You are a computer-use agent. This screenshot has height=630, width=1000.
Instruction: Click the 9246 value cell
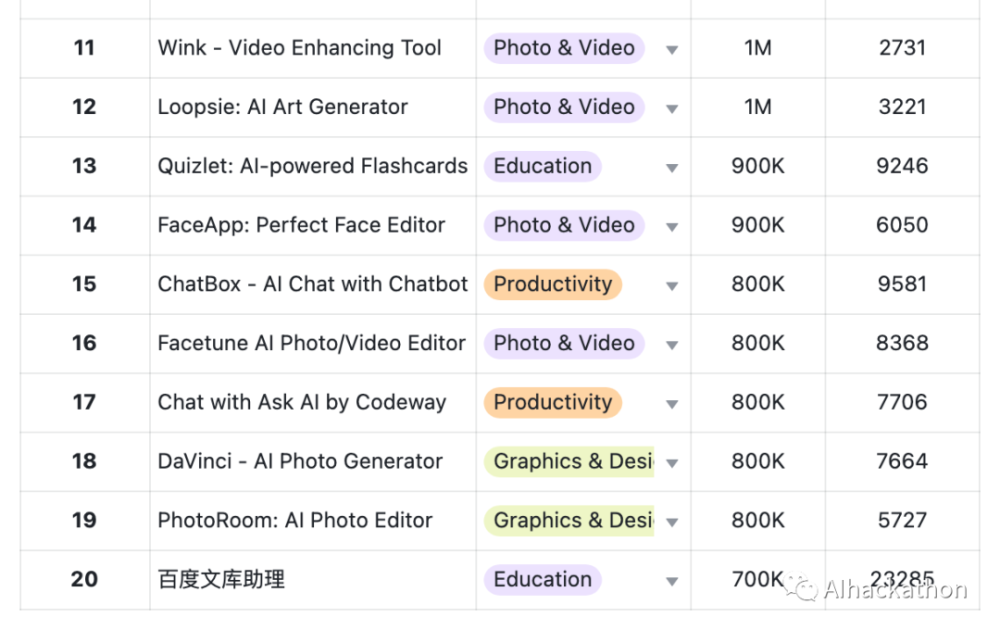[902, 166]
